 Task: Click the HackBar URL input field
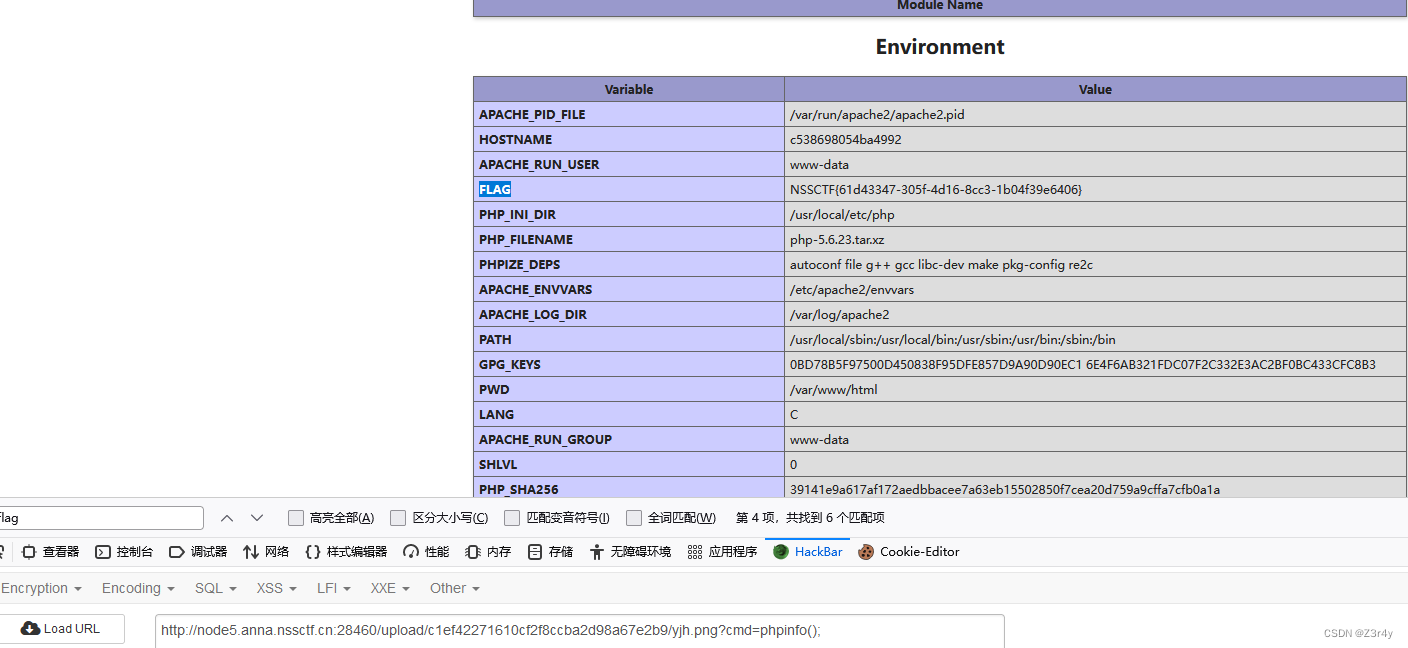click(x=580, y=631)
